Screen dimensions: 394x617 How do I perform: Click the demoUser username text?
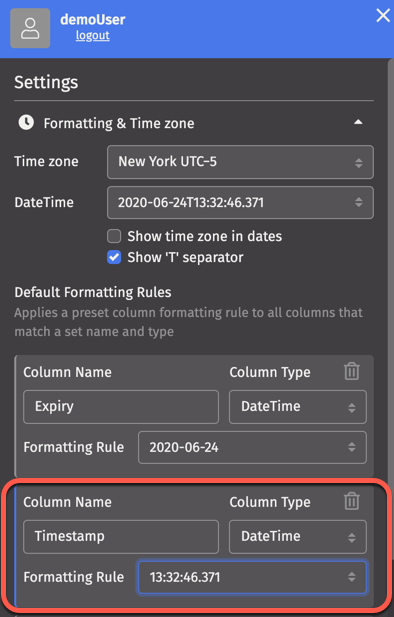coord(92,19)
